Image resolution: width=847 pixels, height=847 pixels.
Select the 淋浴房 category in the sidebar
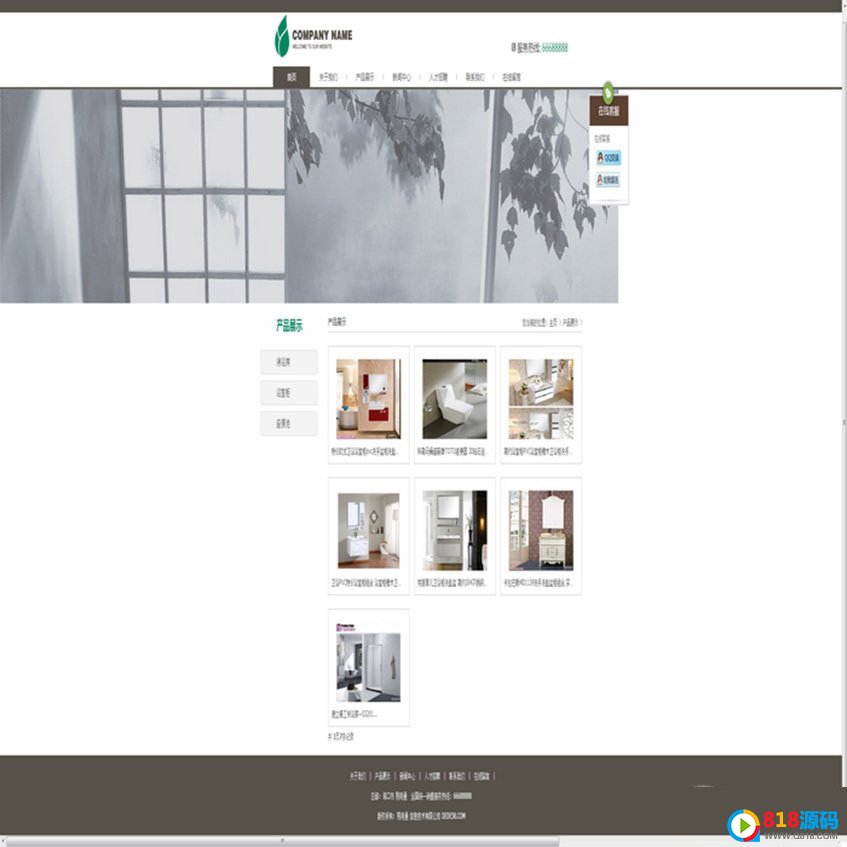click(289, 362)
